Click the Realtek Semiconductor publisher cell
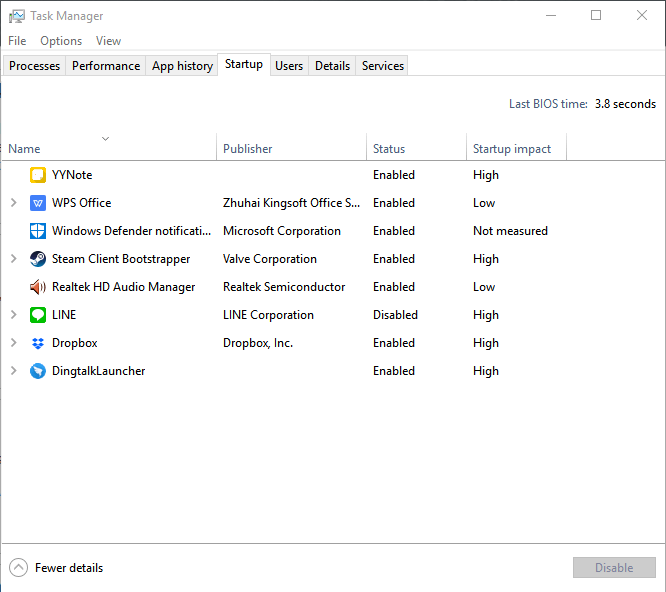The width and height of the screenshot is (666, 592). point(284,287)
